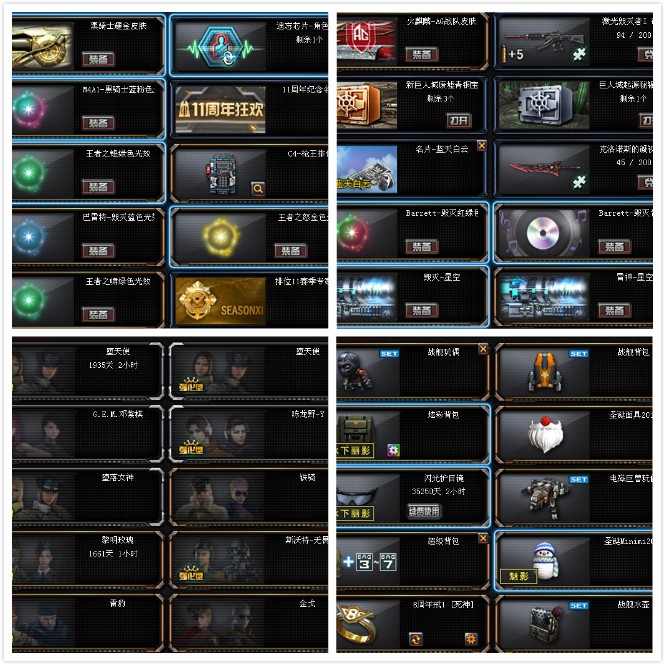Click 打开 on the bronze treasure chest item
The height and width of the screenshot is (665, 665).
tap(459, 121)
